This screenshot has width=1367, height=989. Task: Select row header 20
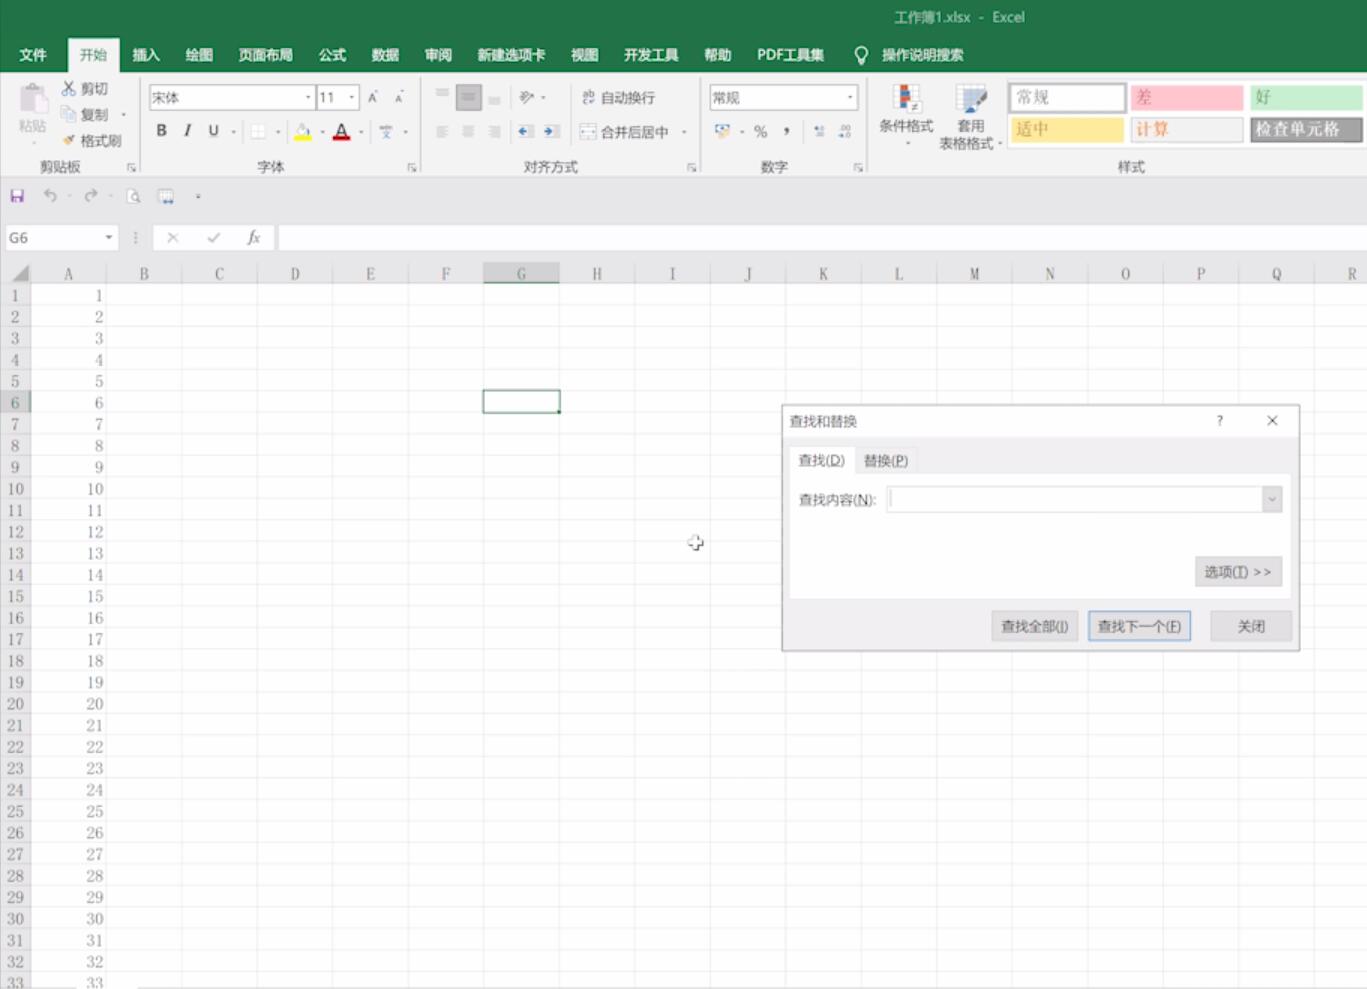pyautogui.click(x=15, y=704)
